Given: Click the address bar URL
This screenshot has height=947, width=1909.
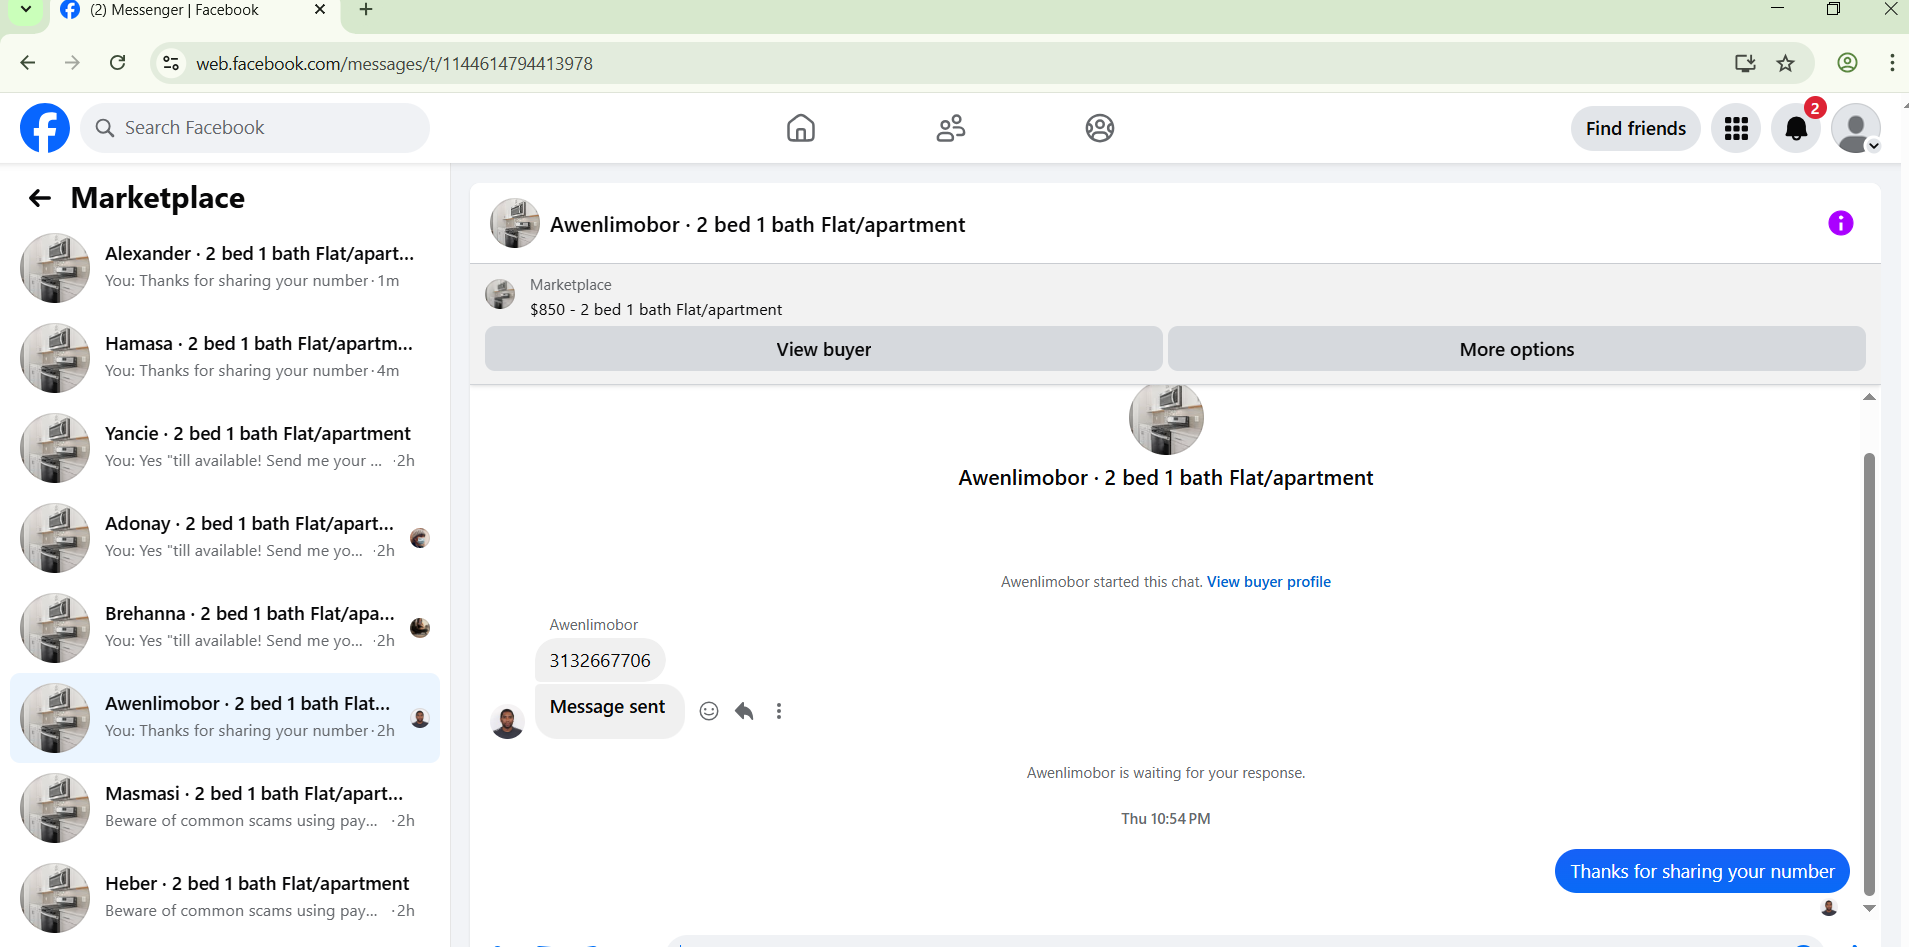Looking at the screenshot, I should (x=394, y=63).
